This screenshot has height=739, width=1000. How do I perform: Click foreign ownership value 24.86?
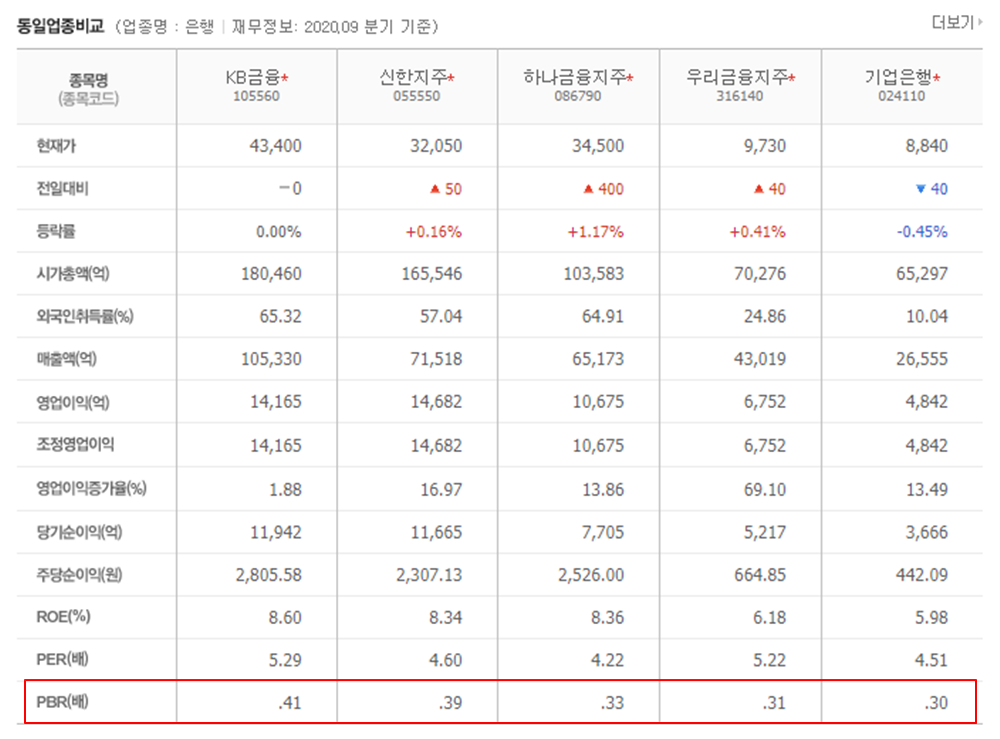pyautogui.click(x=765, y=316)
